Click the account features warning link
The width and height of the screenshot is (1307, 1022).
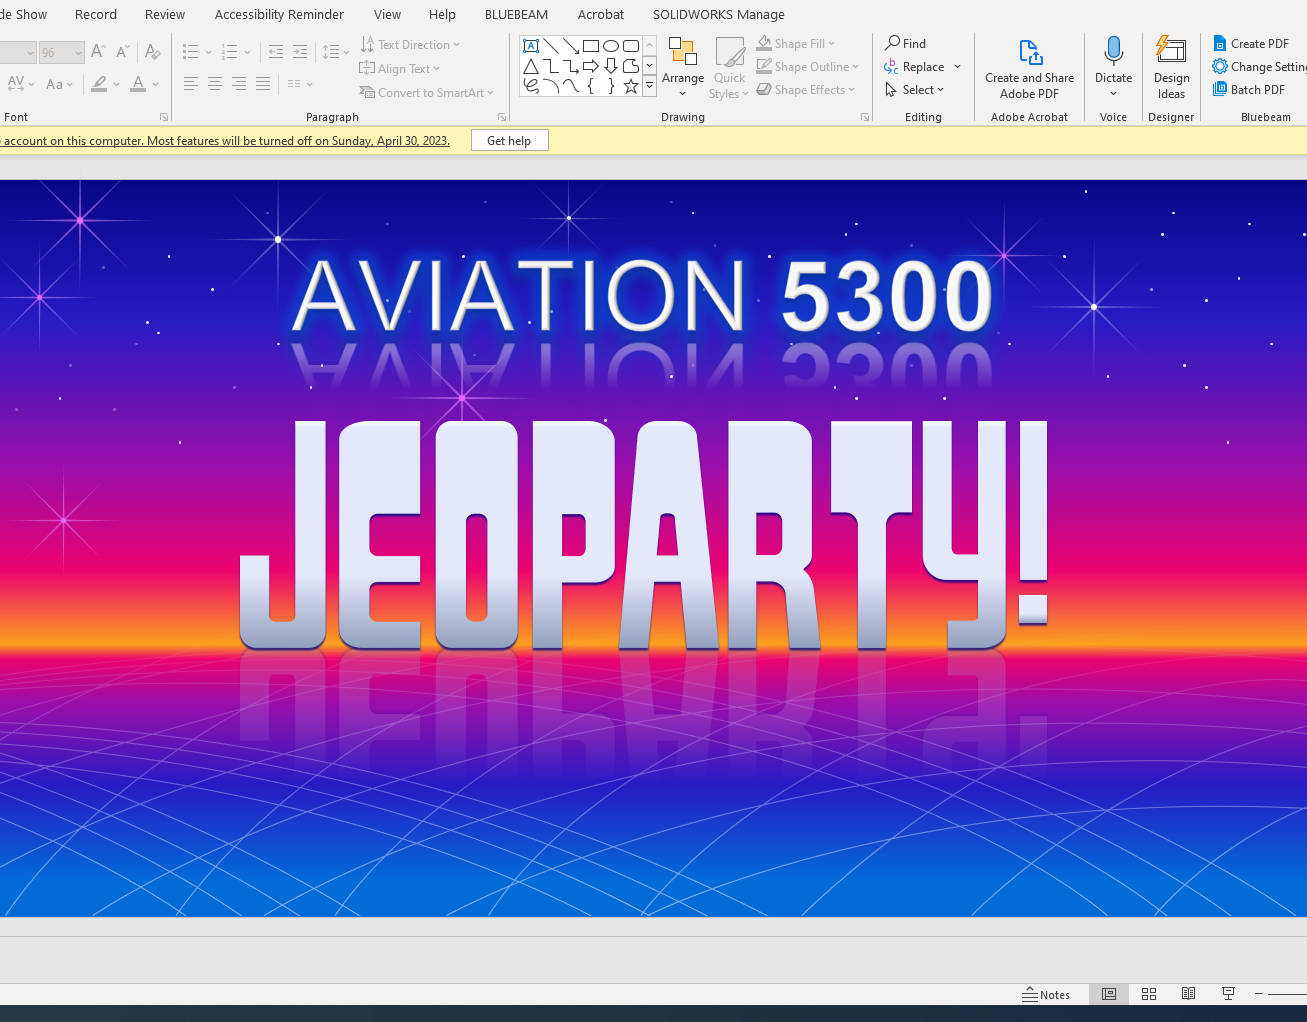[225, 141]
